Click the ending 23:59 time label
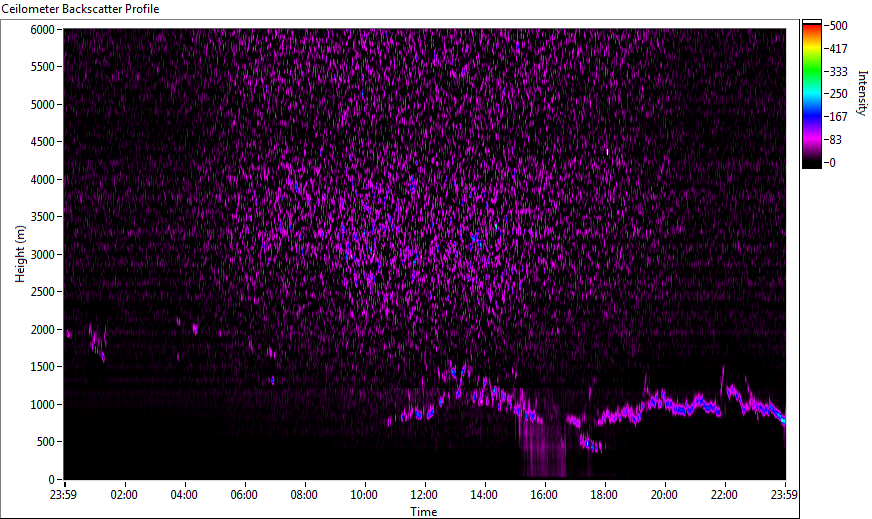 pyautogui.click(x=785, y=495)
